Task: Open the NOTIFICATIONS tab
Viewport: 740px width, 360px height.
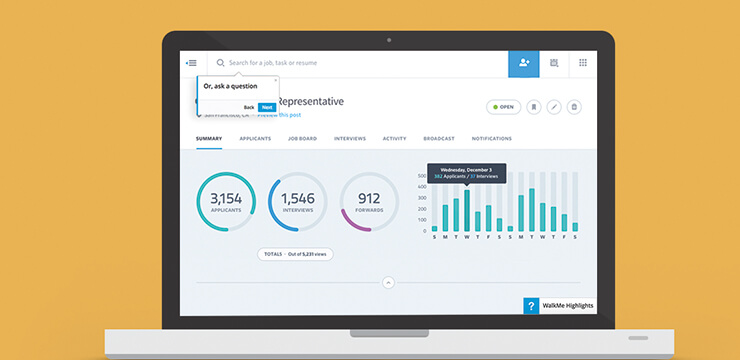Action: 492,139
